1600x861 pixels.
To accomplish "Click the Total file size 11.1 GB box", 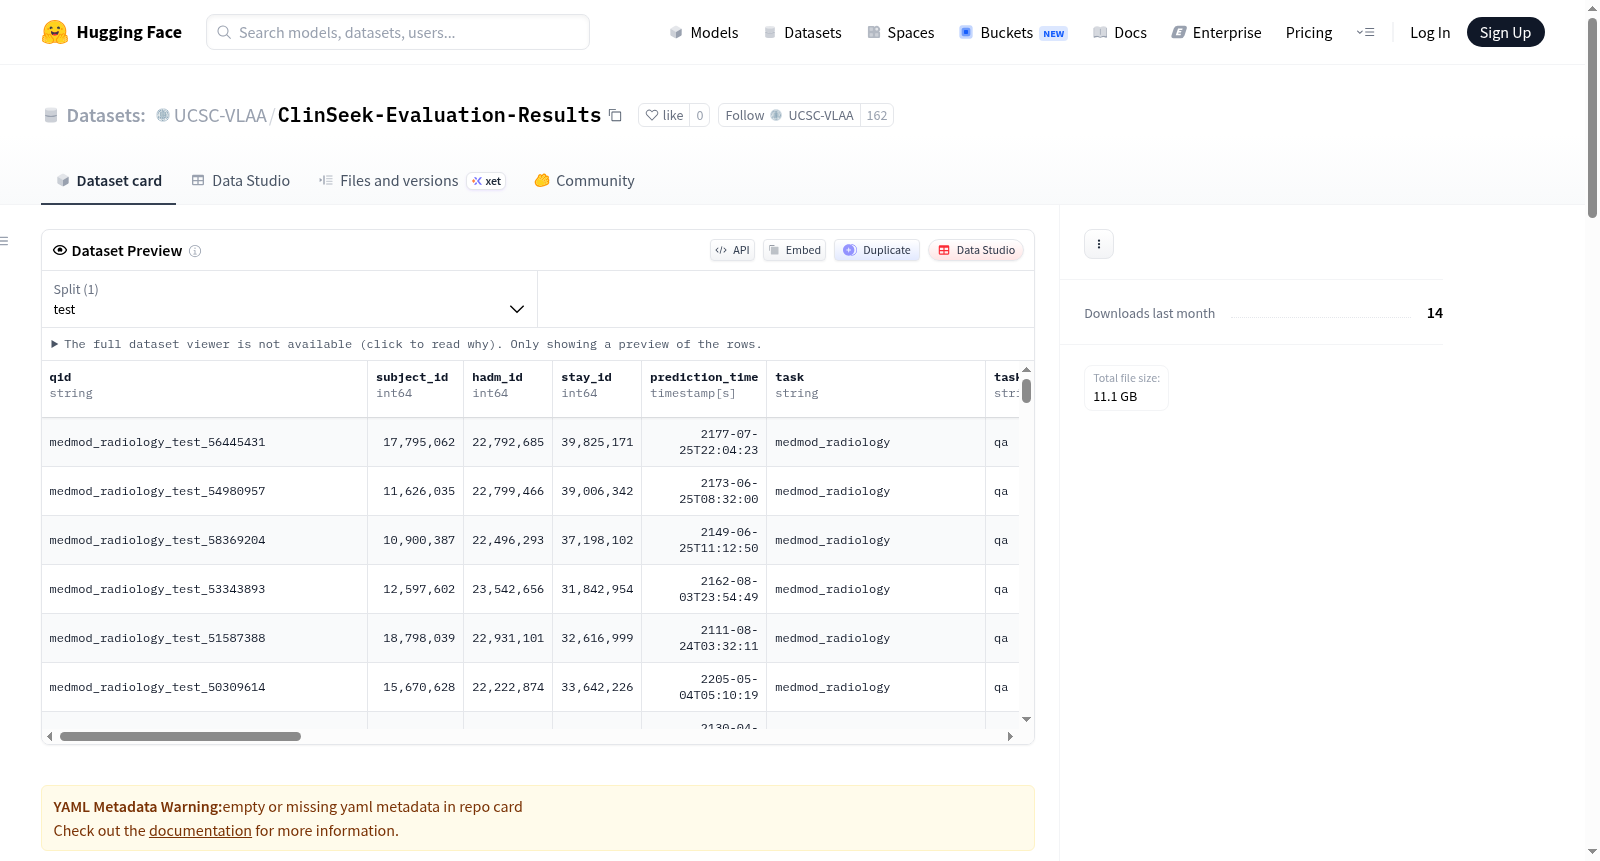I will (1127, 388).
